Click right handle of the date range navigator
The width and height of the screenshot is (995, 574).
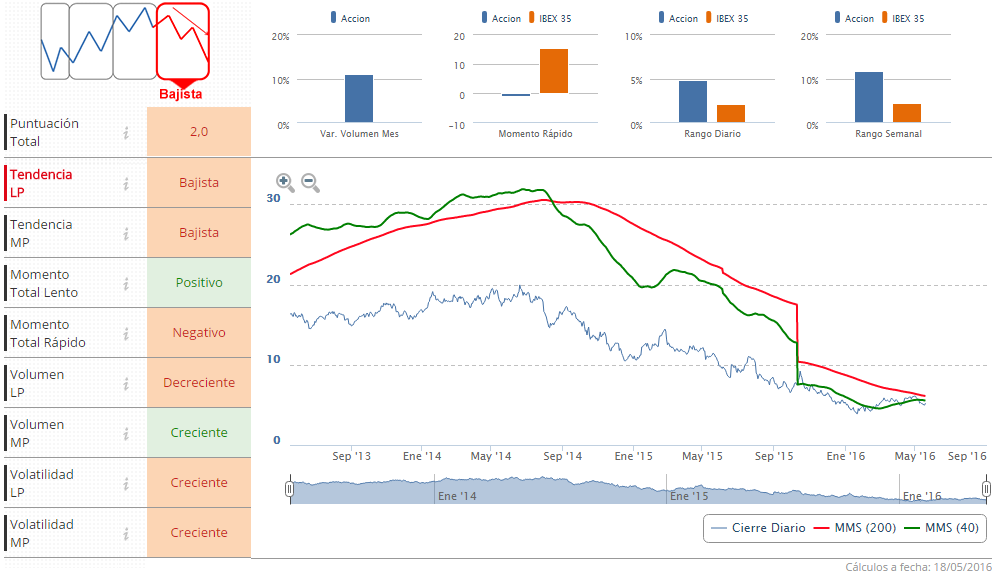click(986, 489)
